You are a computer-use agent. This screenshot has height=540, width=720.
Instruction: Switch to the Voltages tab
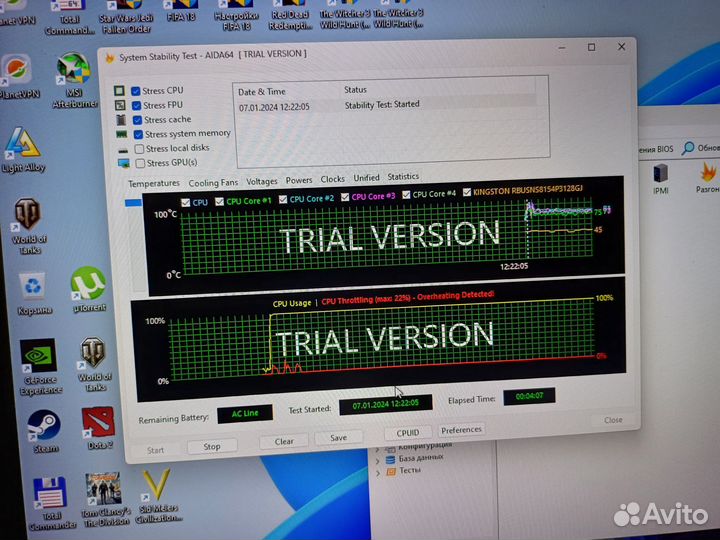tap(262, 181)
